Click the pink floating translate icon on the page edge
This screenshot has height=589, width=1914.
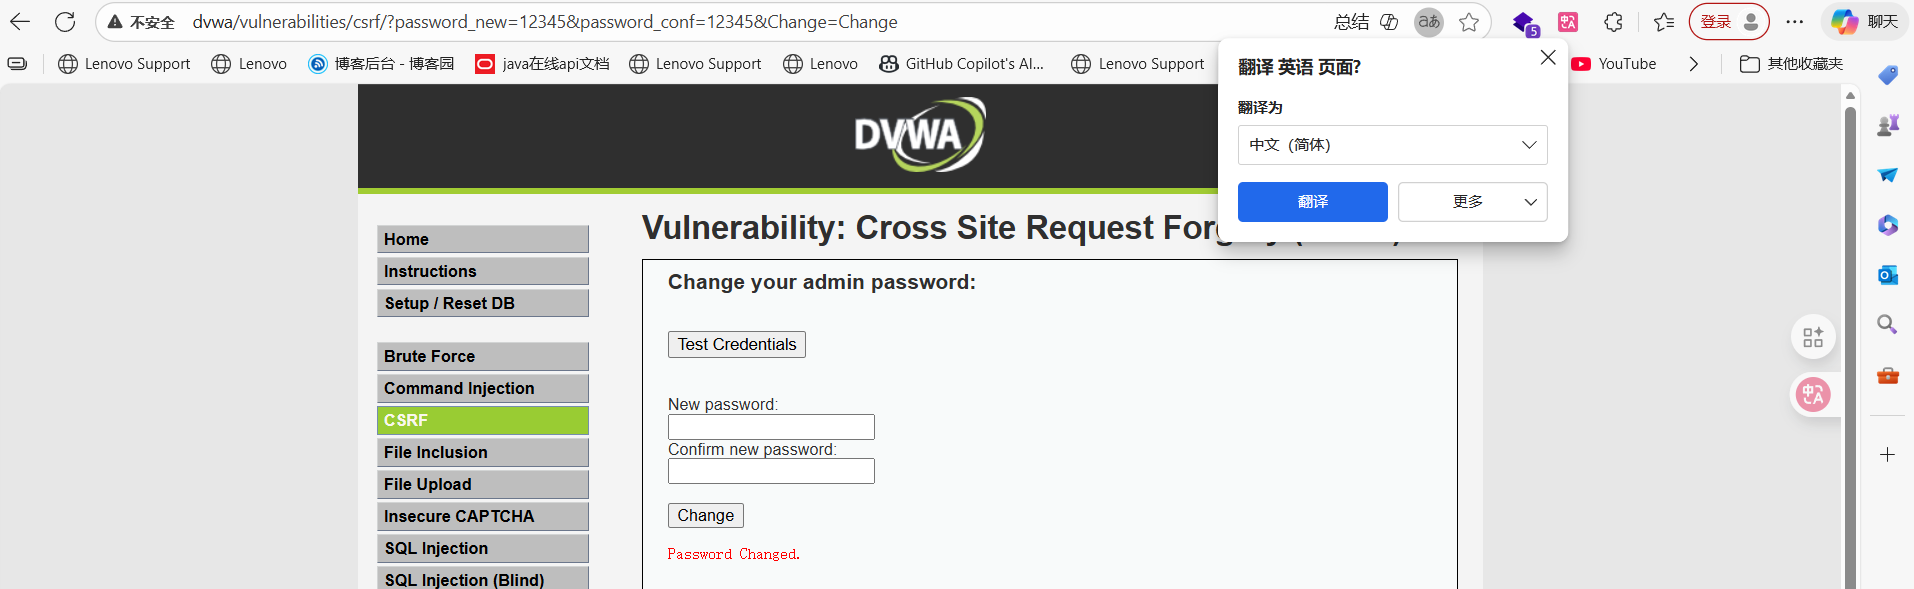click(x=1813, y=395)
